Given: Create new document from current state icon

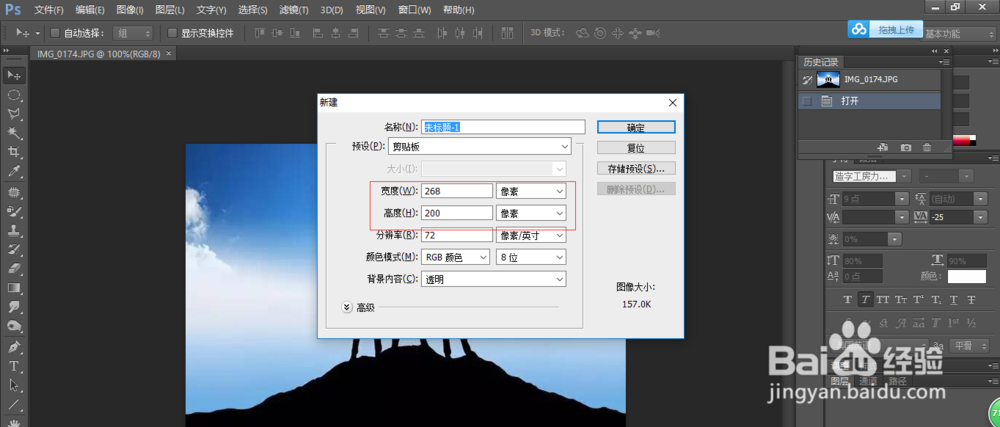Looking at the screenshot, I should (x=883, y=147).
